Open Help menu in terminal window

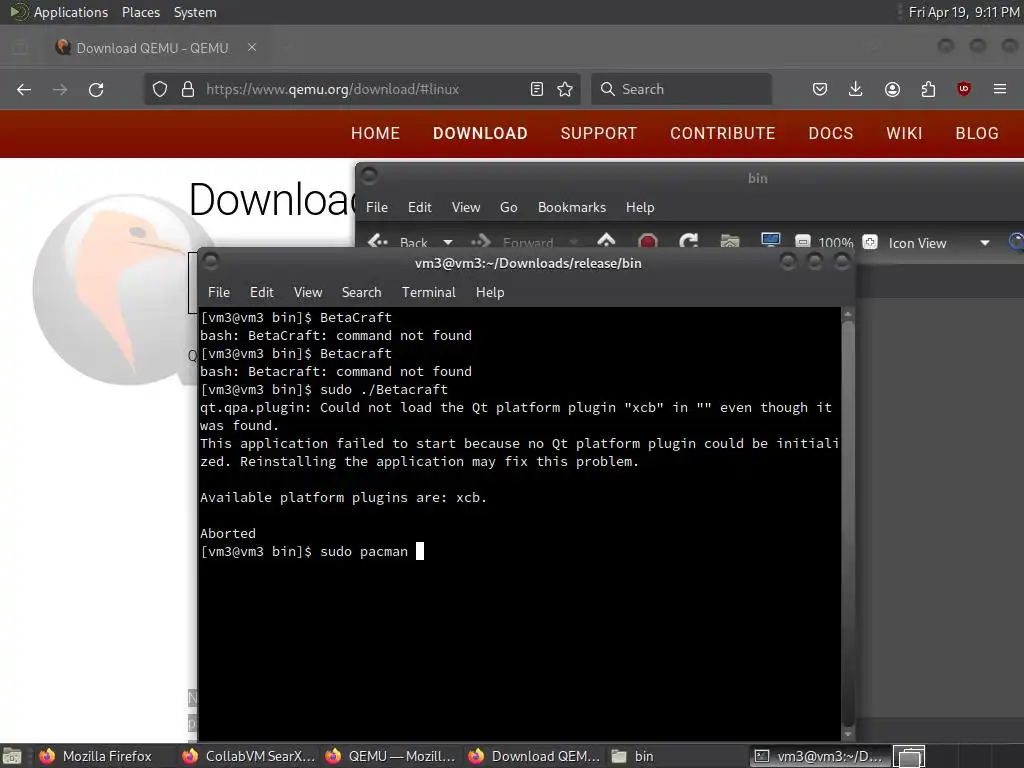pyautogui.click(x=490, y=292)
